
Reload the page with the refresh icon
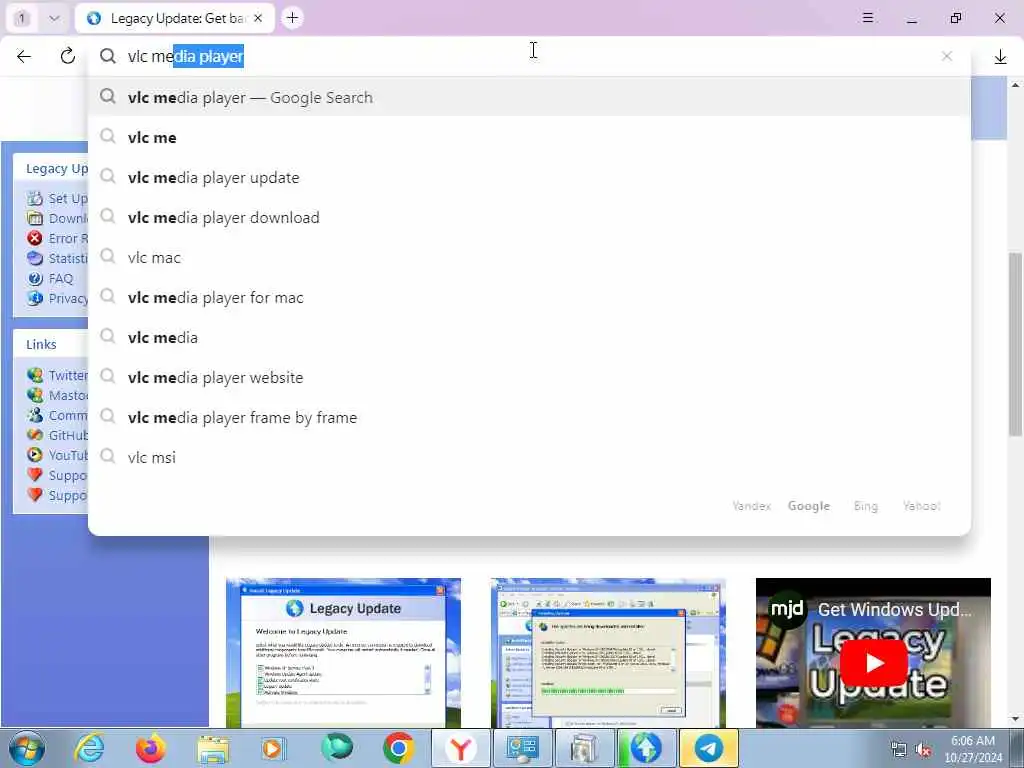point(67,56)
